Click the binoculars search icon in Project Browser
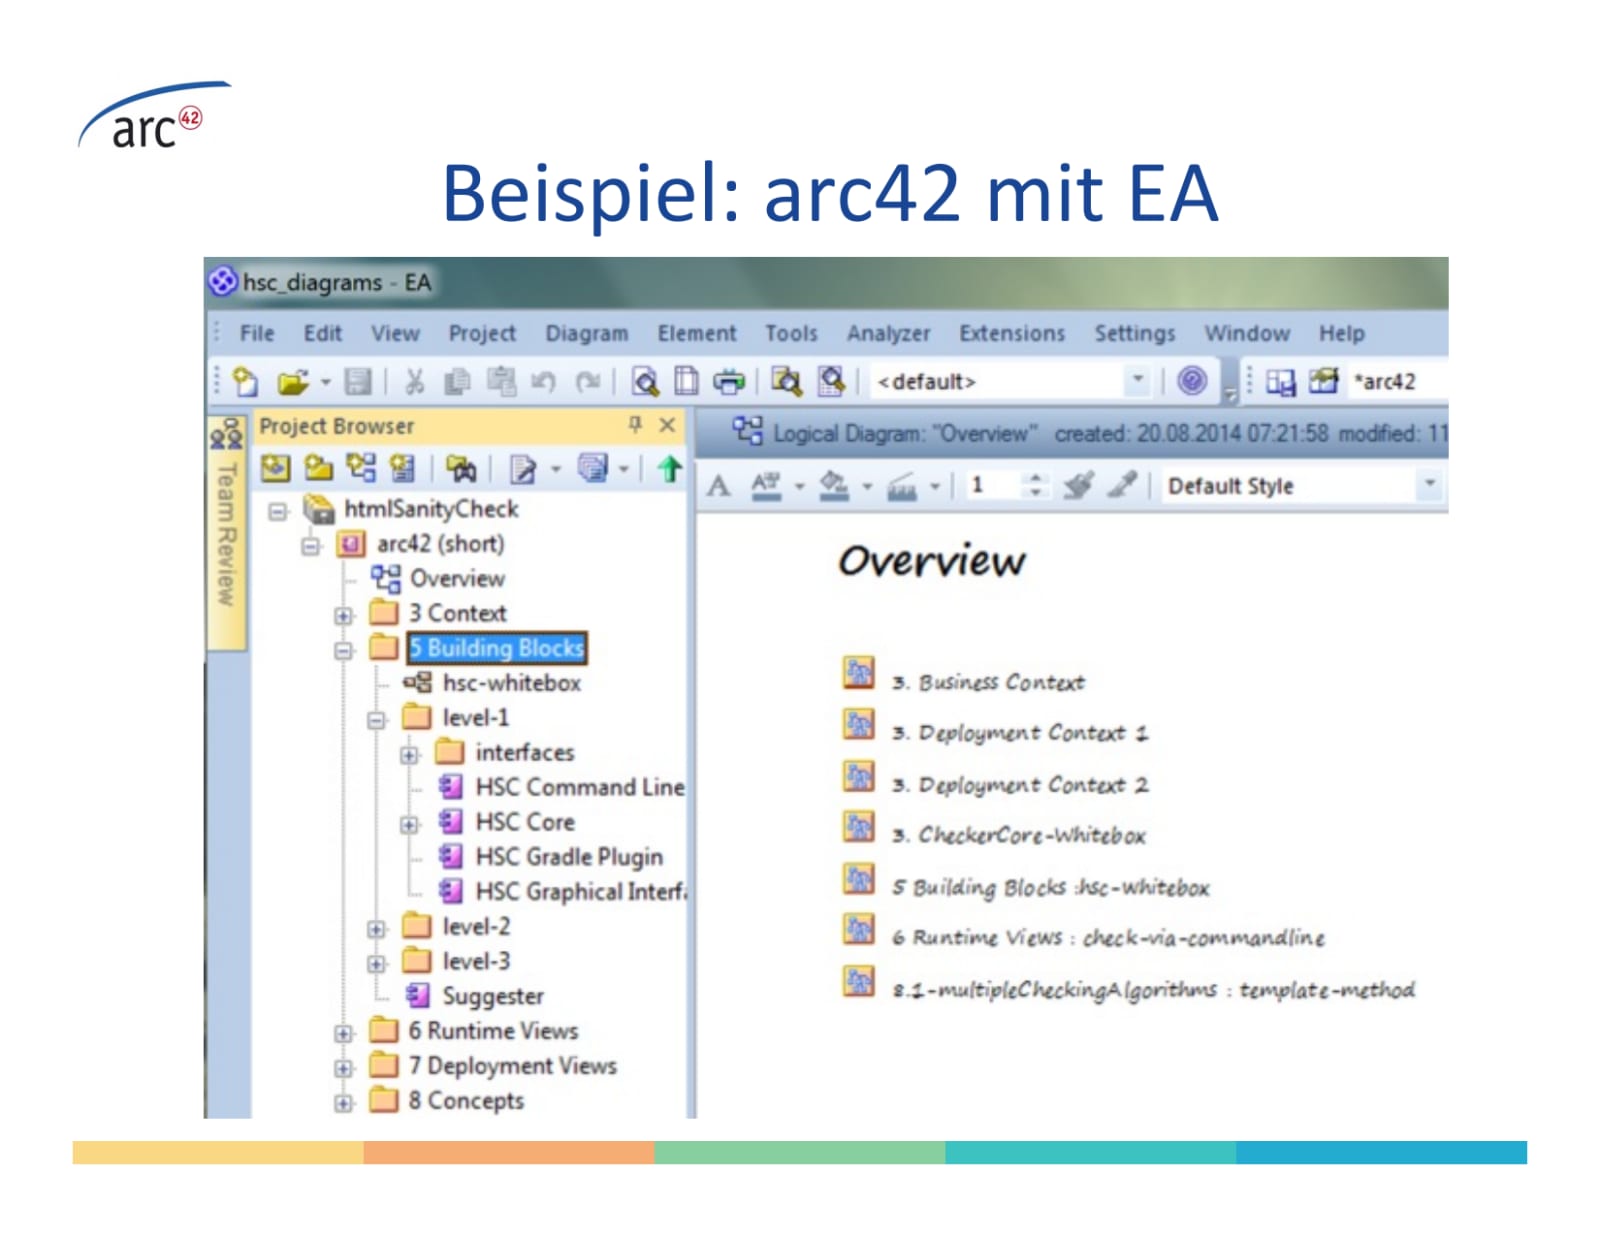The height and width of the screenshot is (1236, 1600). (461, 468)
